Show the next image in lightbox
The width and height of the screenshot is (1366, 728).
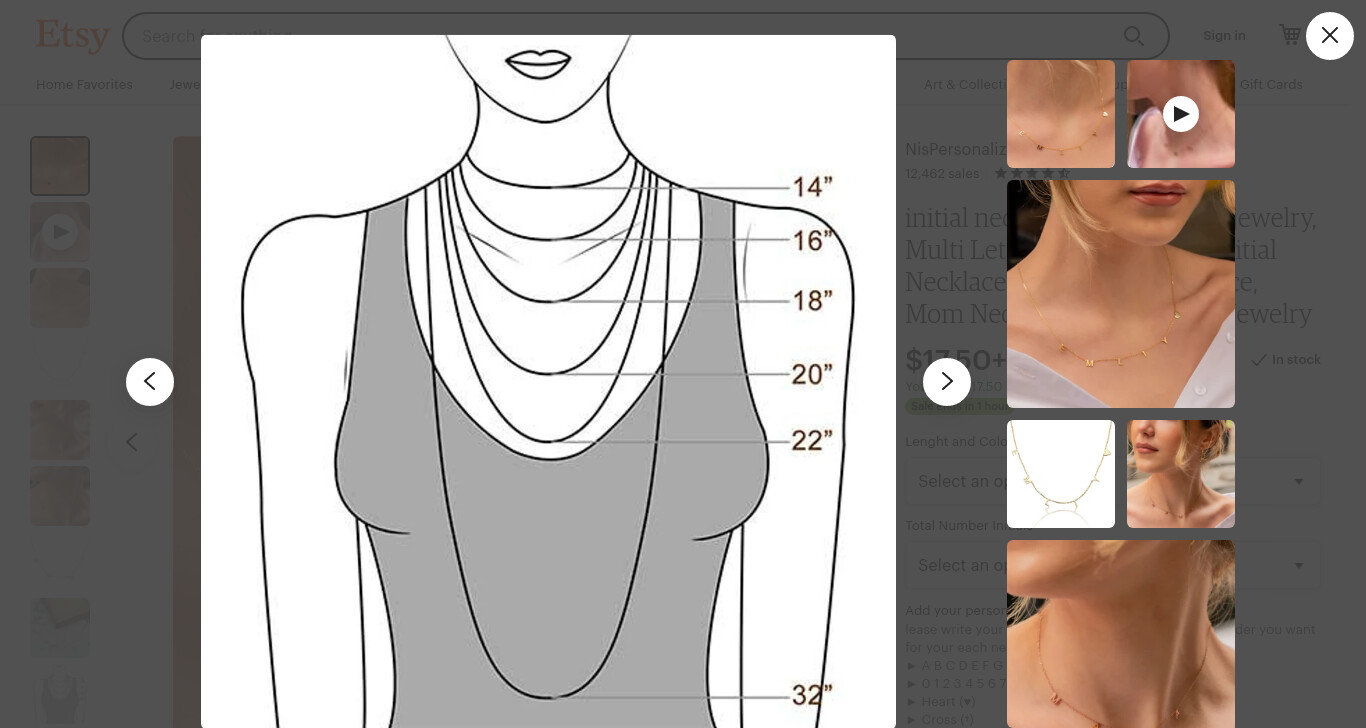point(947,382)
